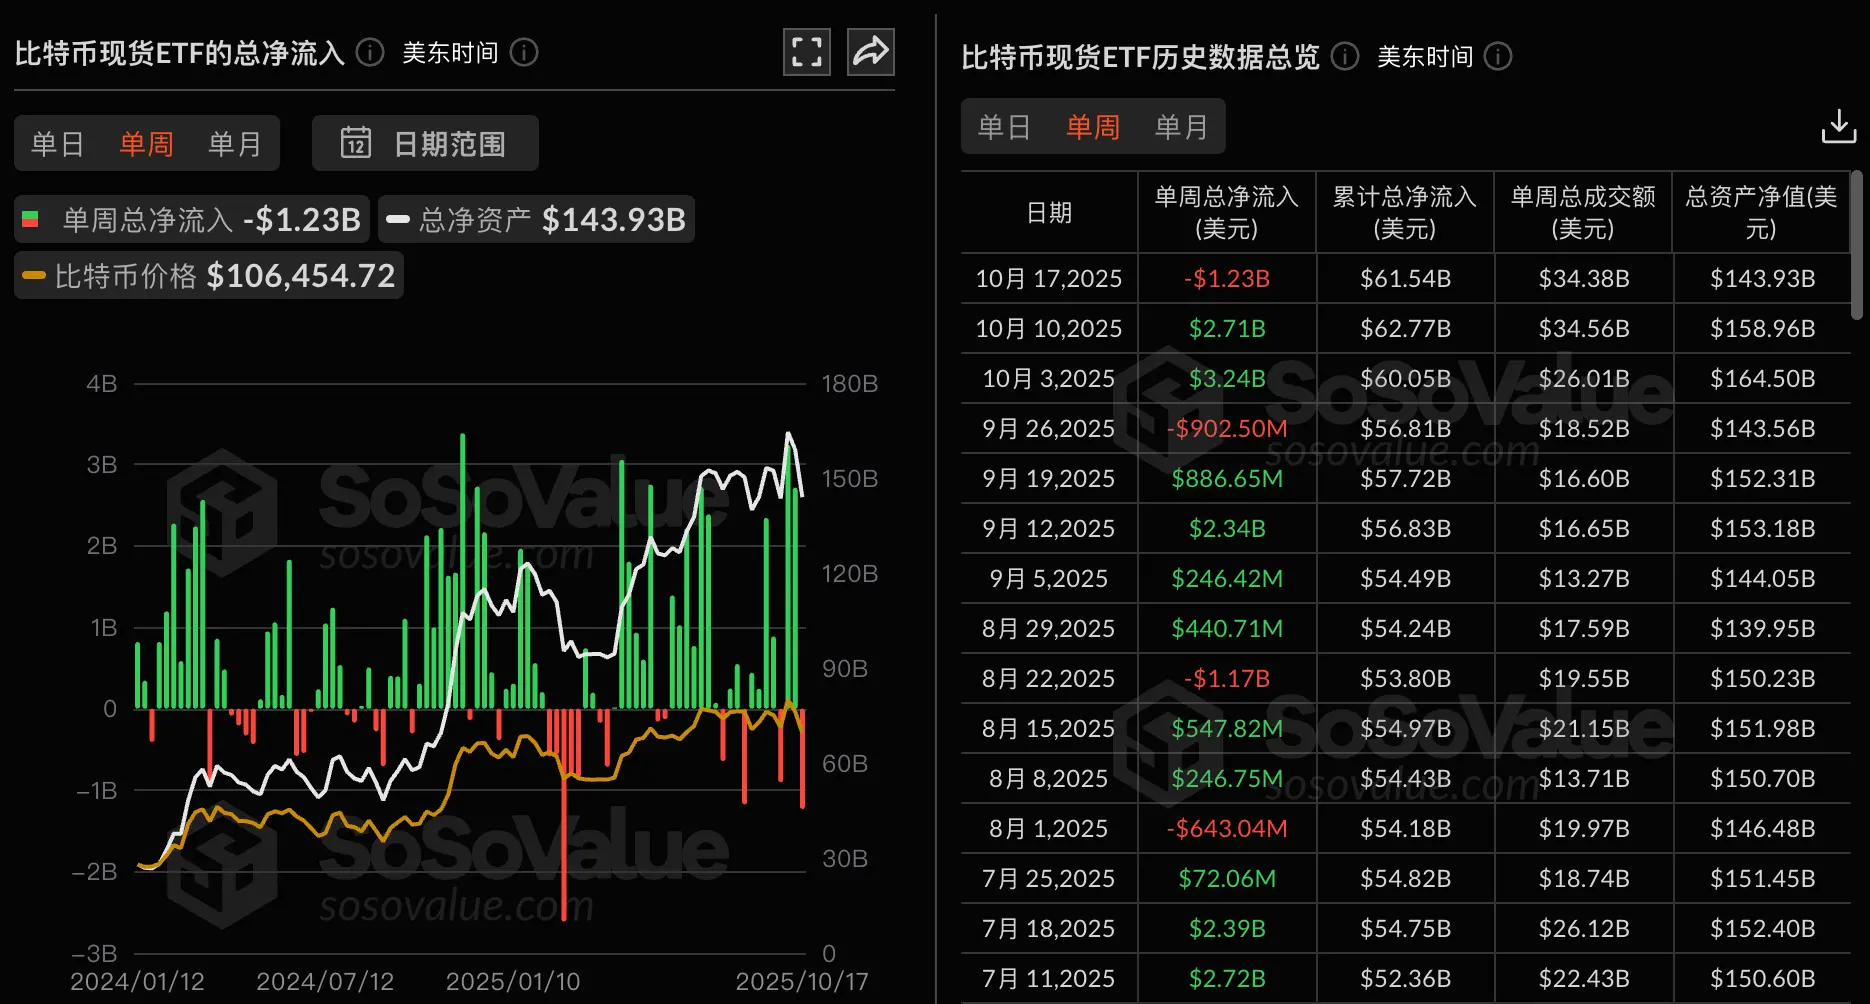Screen dimensions: 1870x1004
Task: Open info tooltip for 比特币现货ETF历史数据总览
Action: tap(1344, 58)
